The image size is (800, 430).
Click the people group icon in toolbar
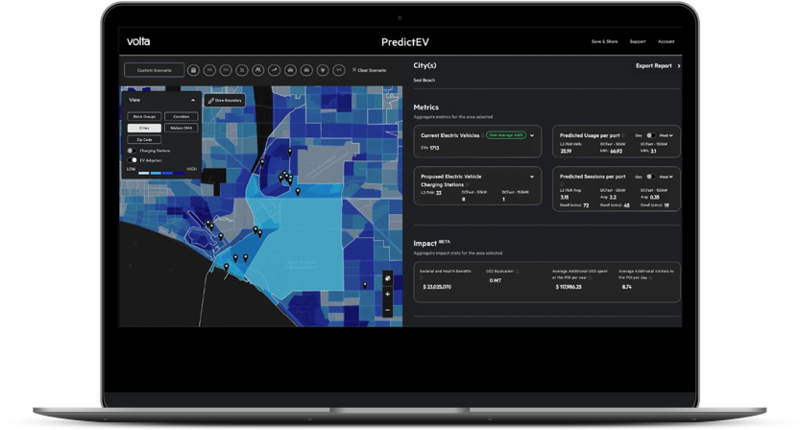tap(257, 70)
